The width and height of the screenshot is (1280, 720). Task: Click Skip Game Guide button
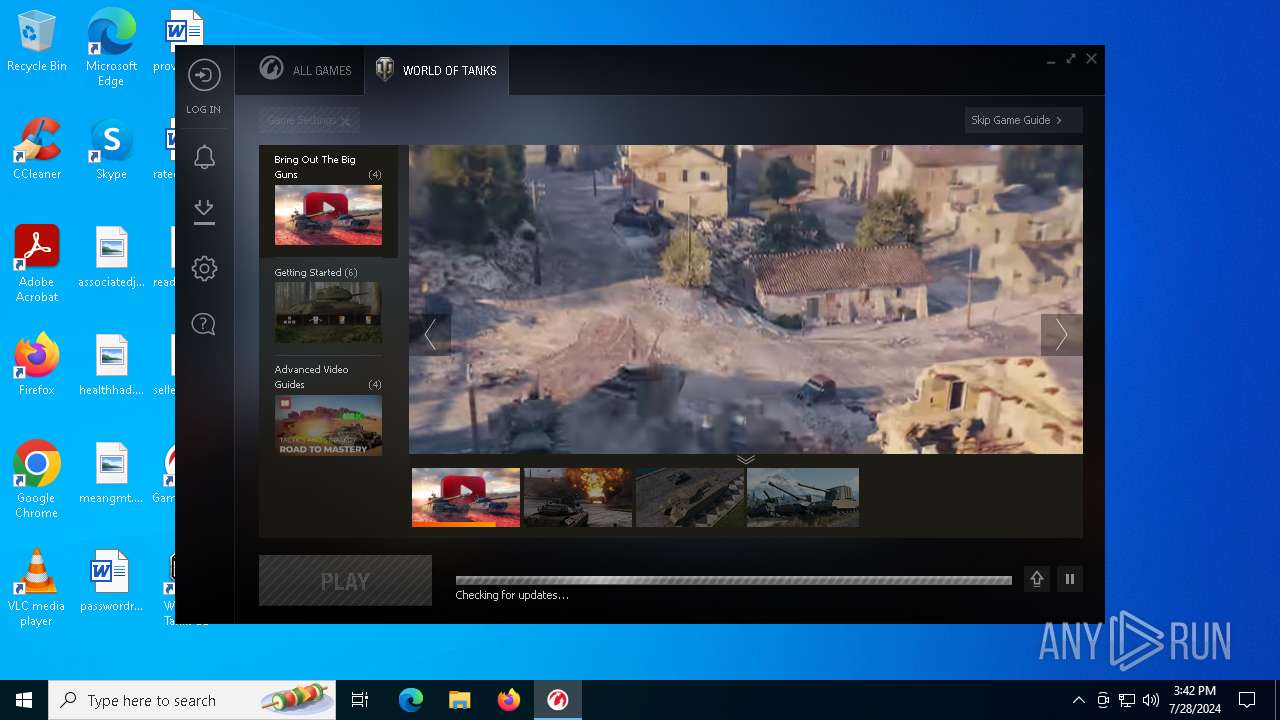click(x=1023, y=120)
